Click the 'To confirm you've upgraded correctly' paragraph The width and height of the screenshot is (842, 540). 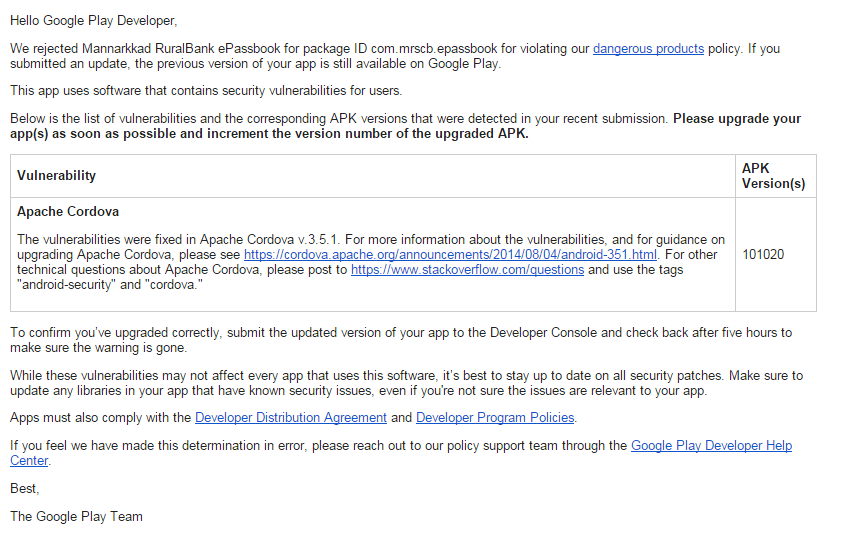click(x=401, y=340)
